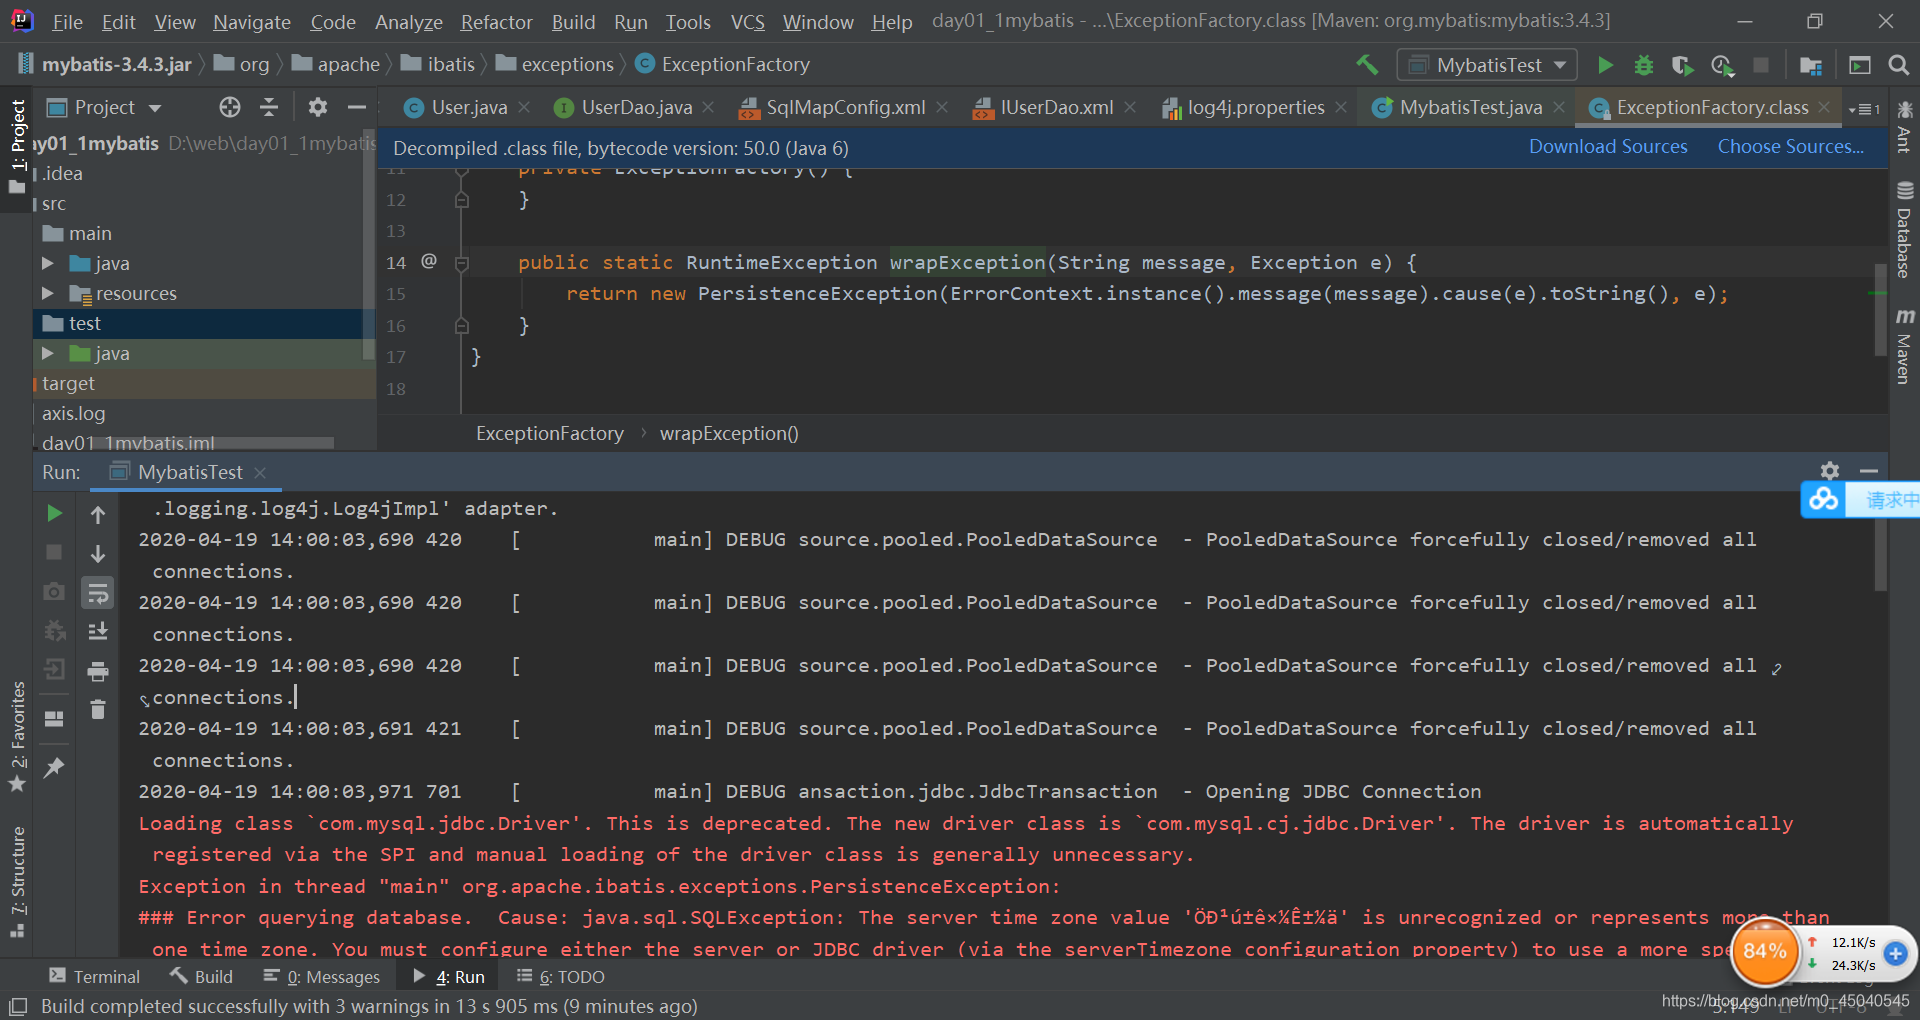Toggle scroll to end of console
Viewport: 1920px width, 1020px height.
point(98,631)
